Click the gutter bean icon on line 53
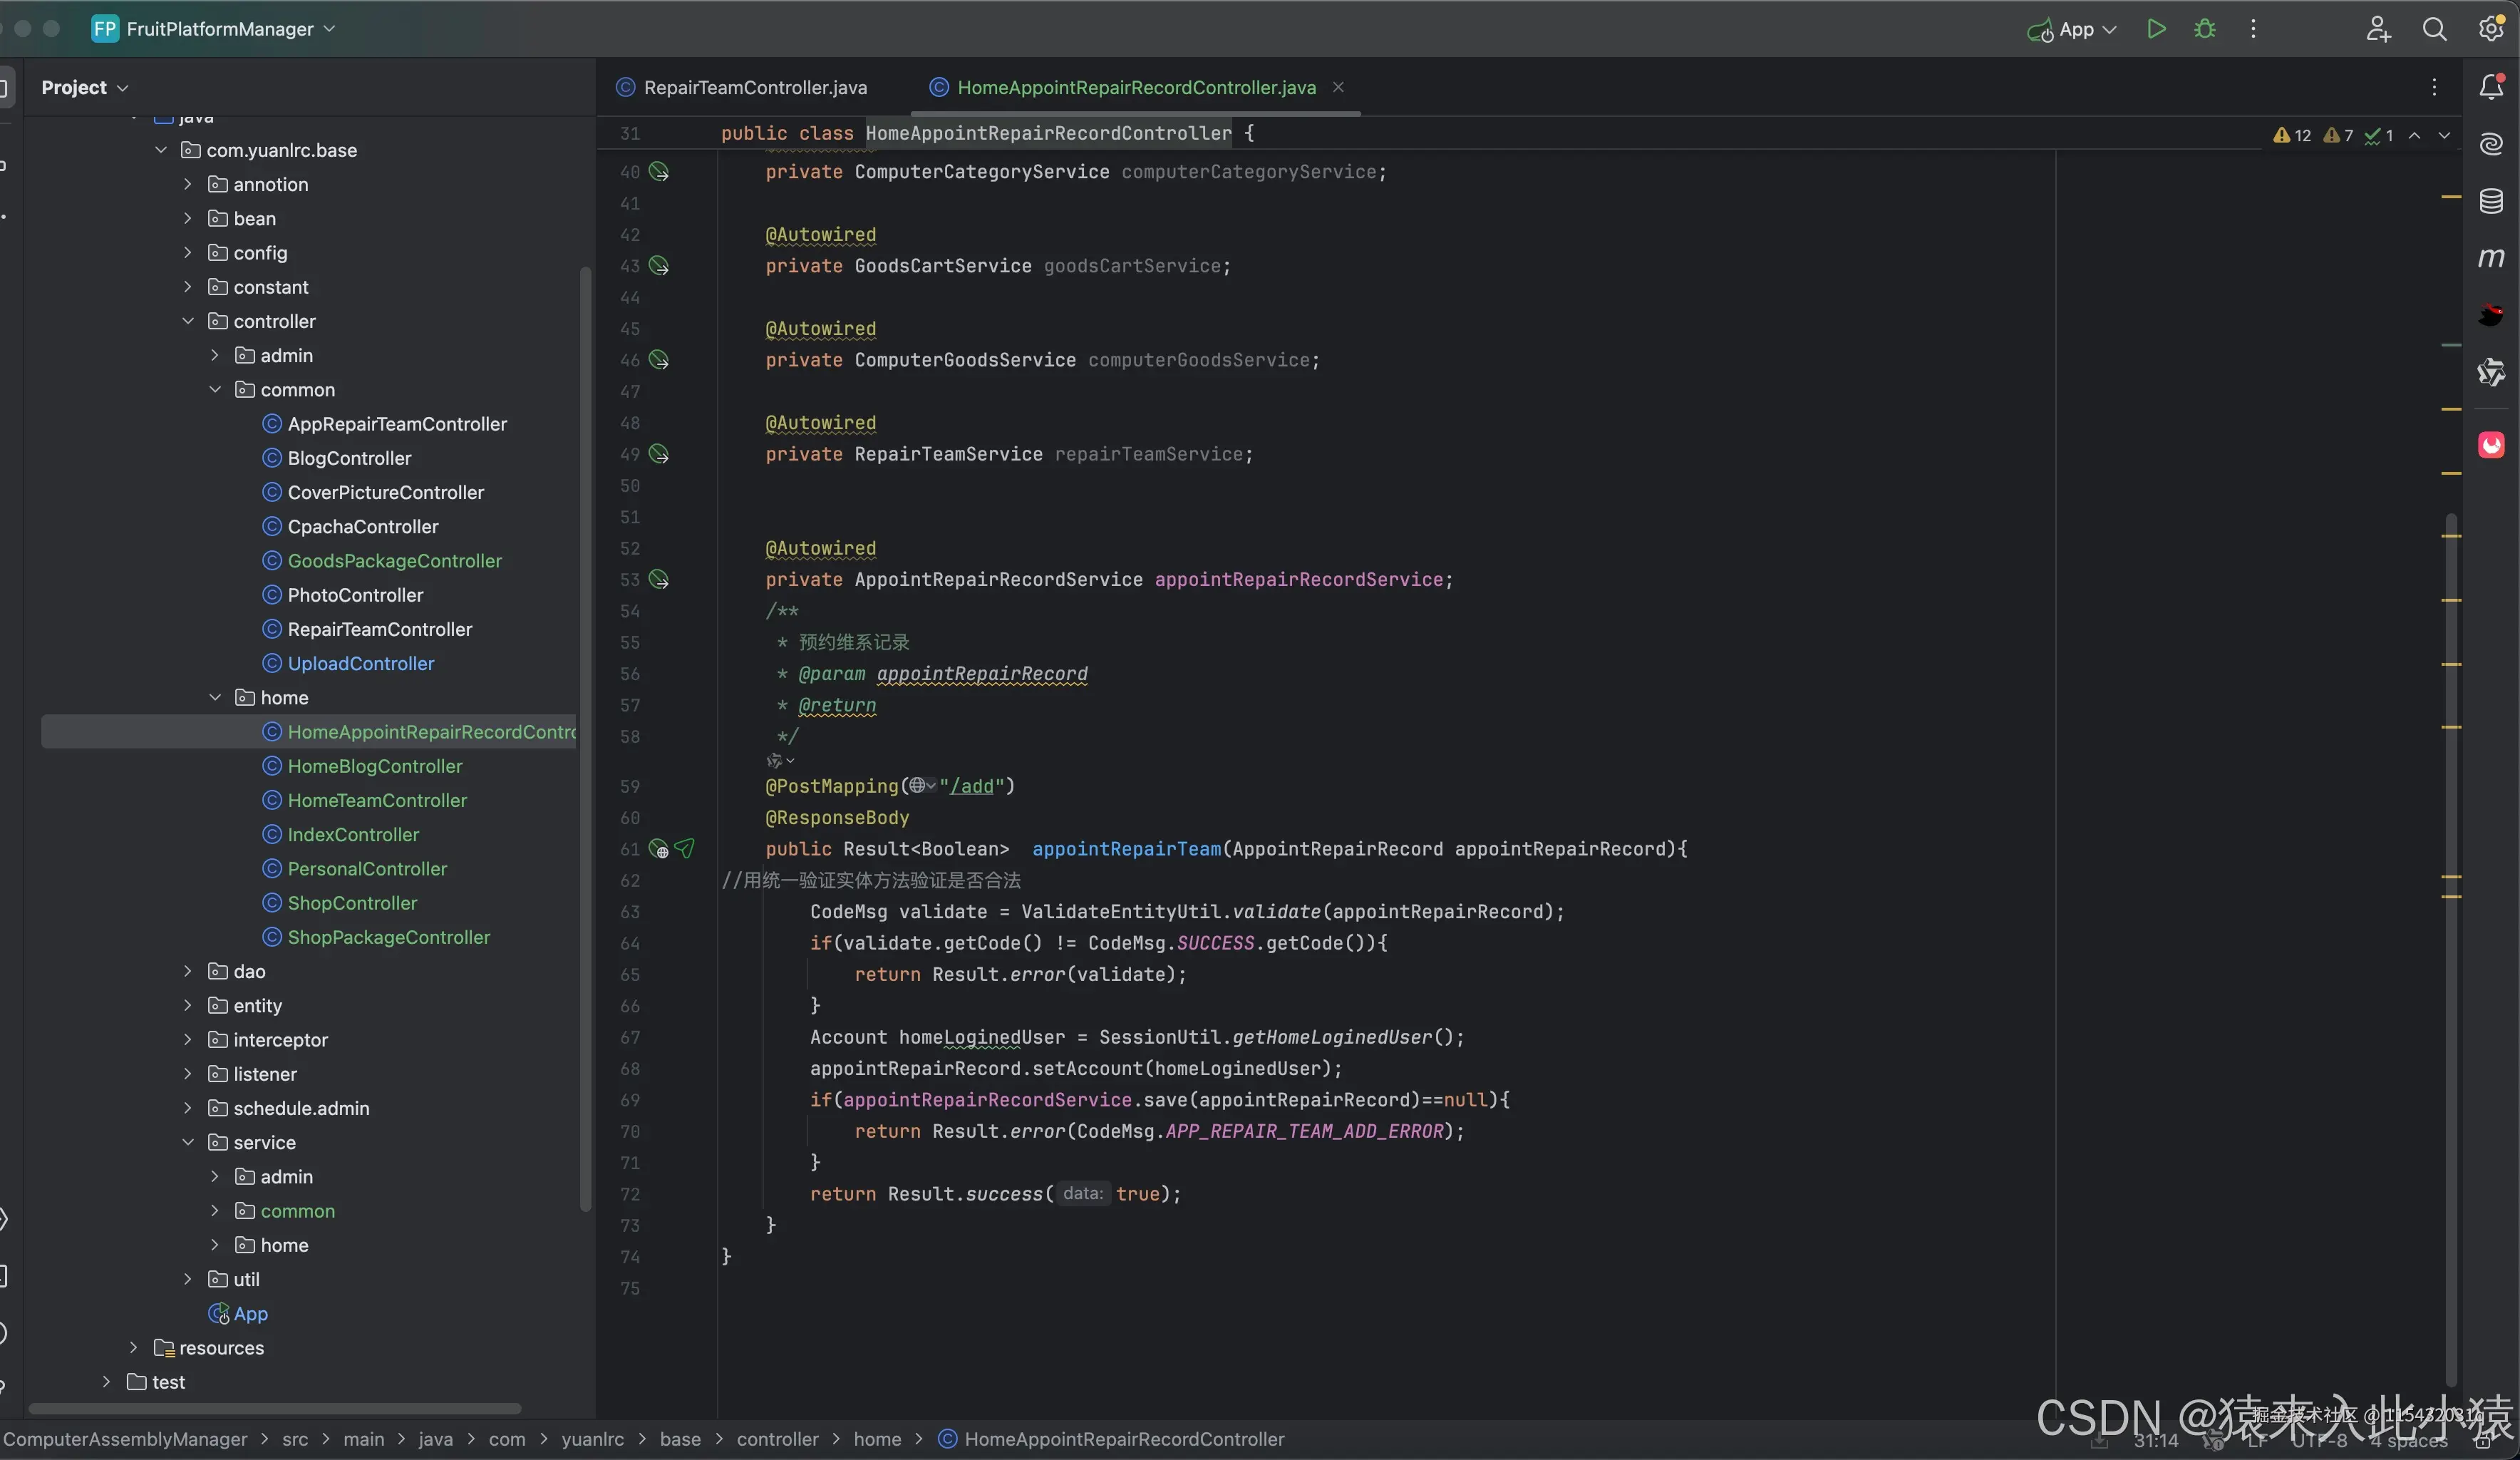This screenshot has height=1460, width=2520. pyautogui.click(x=658, y=580)
